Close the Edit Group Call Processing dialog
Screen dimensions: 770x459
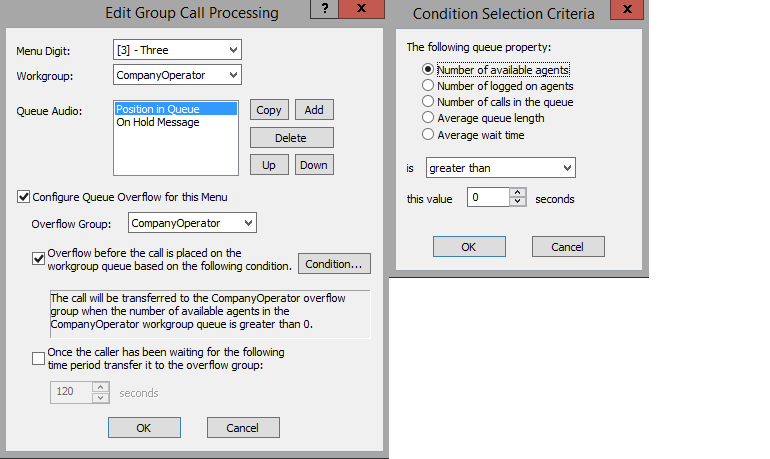click(361, 9)
